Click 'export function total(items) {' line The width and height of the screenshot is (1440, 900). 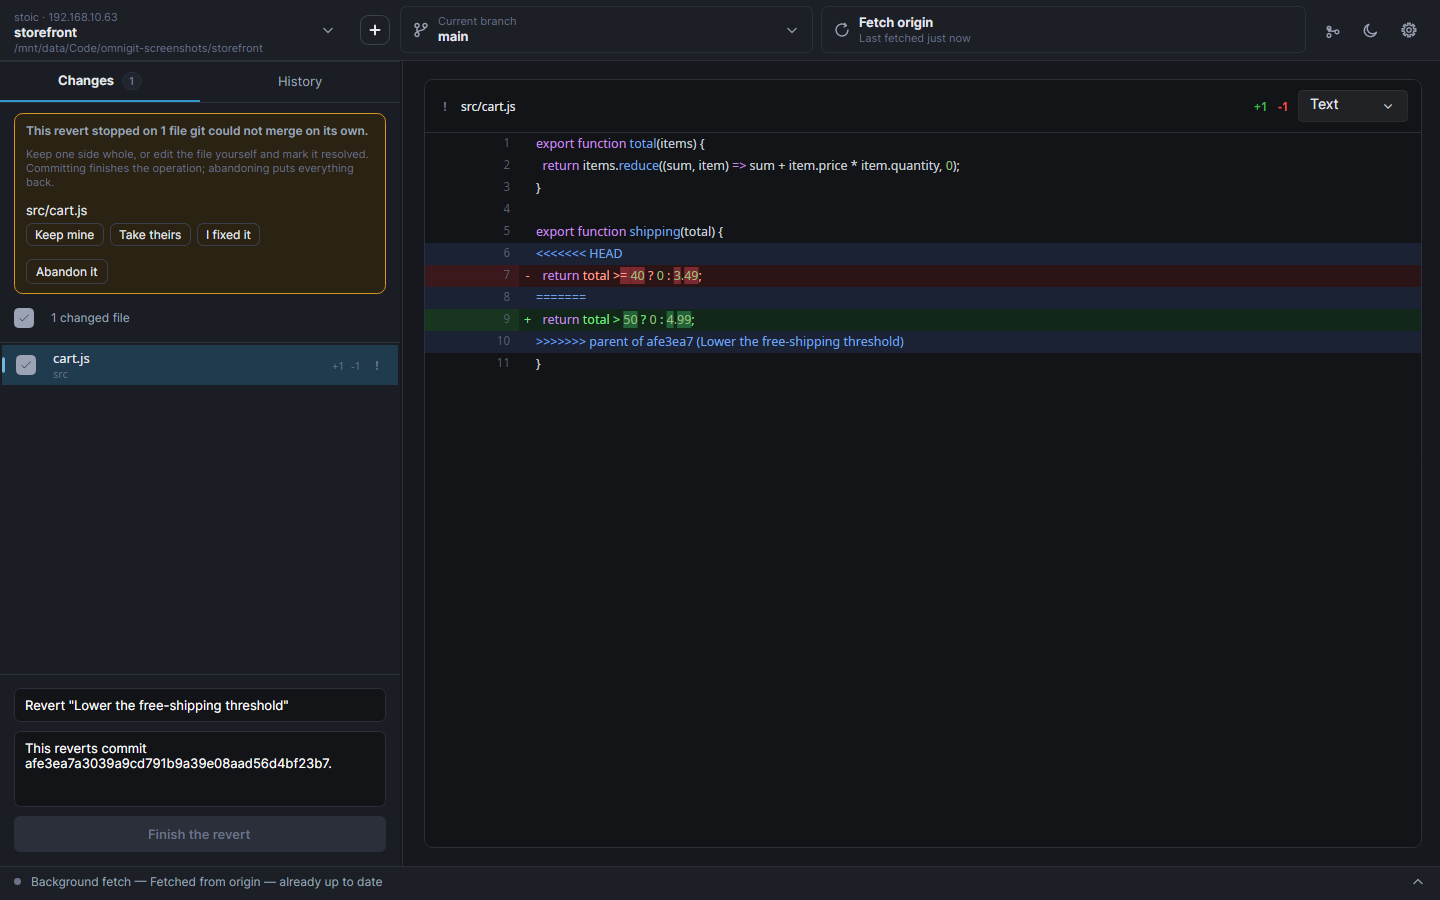coord(923,144)
